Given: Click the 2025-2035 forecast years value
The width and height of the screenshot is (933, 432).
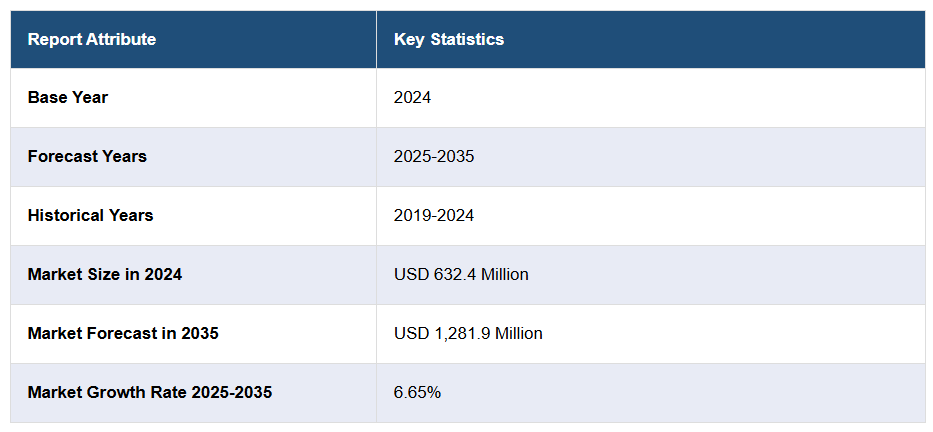Looking at the screenshot, I should (x=434, y=157).
